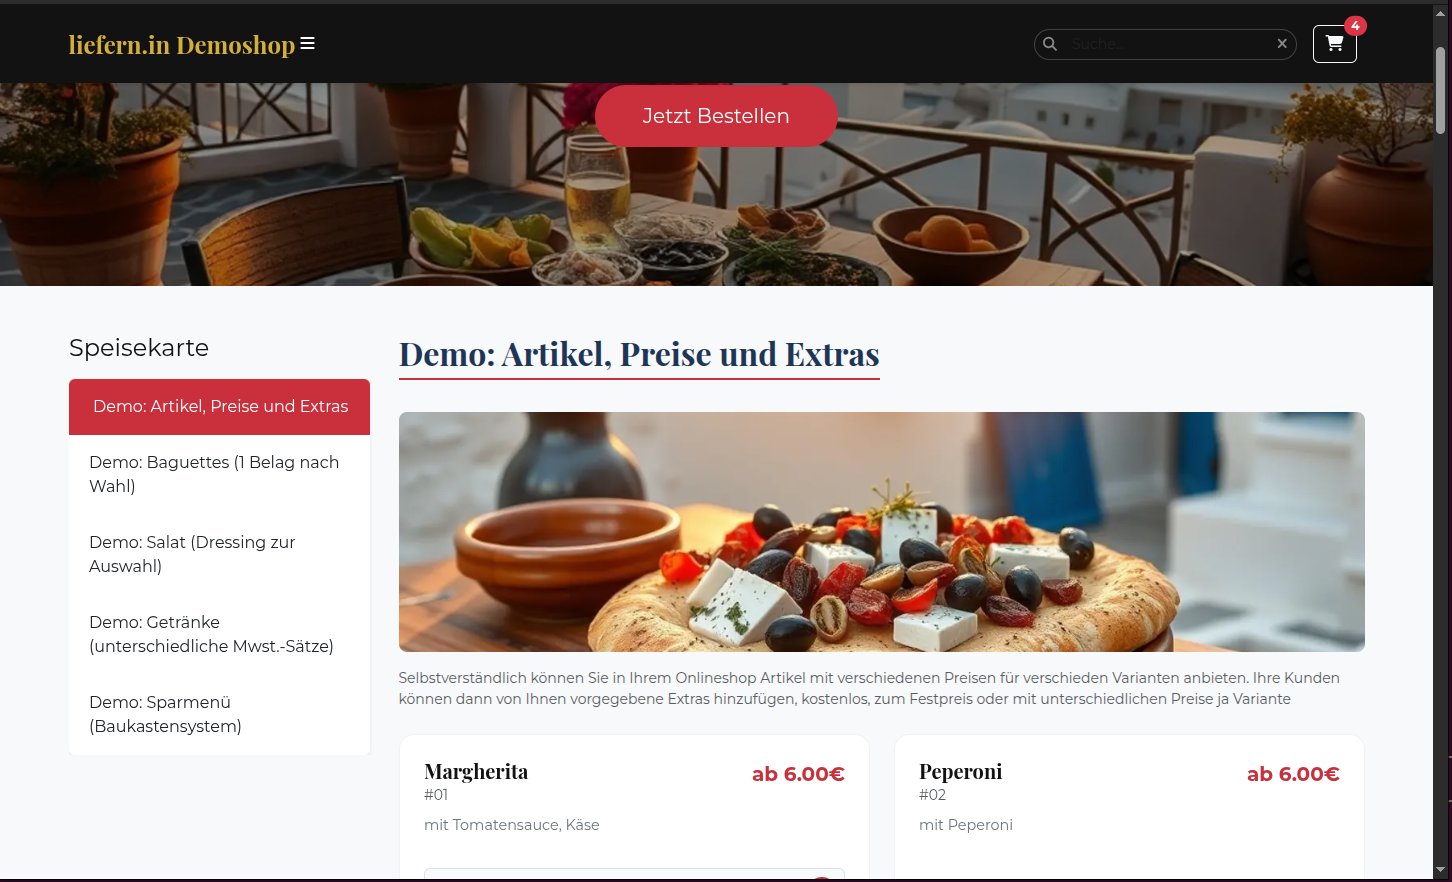The width and height of the screenshot is (1452, 882).
Task: Open Demo: Baguettes category in Speisekarte
Action: click(x=219, y=474)
